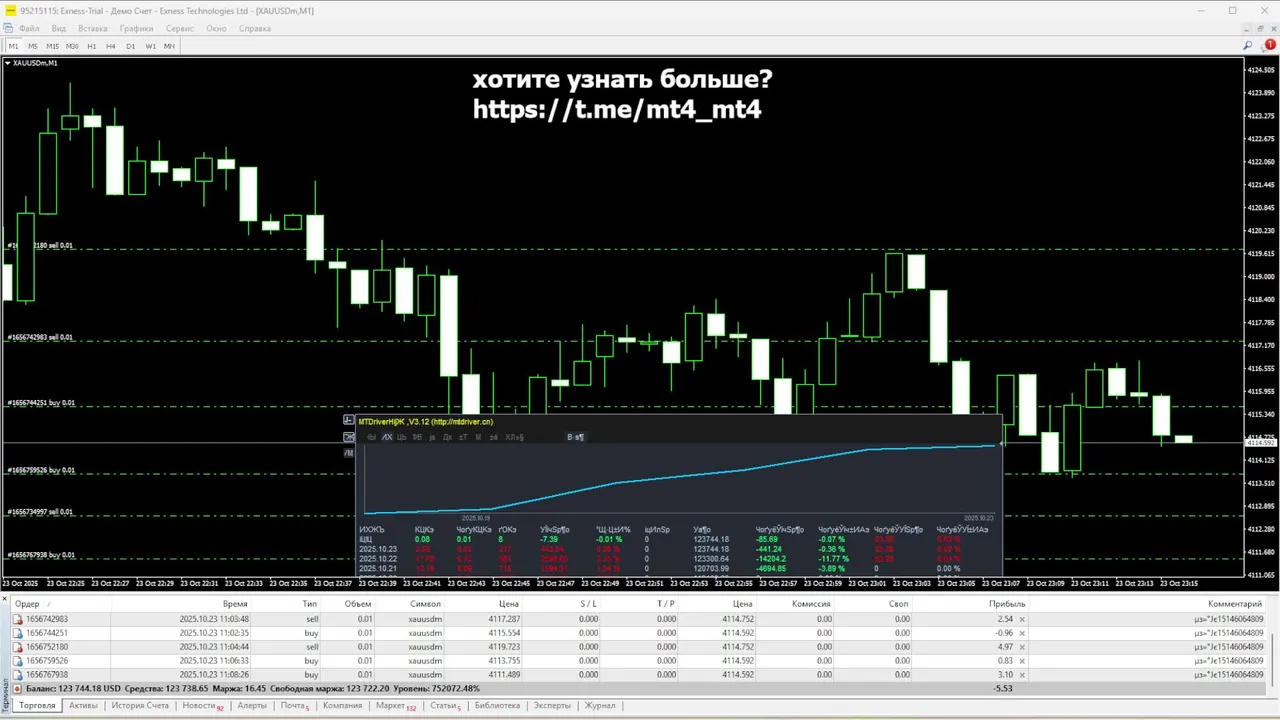Click order icon beside 1656759526
This screenshot has height=720, width=1280.
pos(18,661)
